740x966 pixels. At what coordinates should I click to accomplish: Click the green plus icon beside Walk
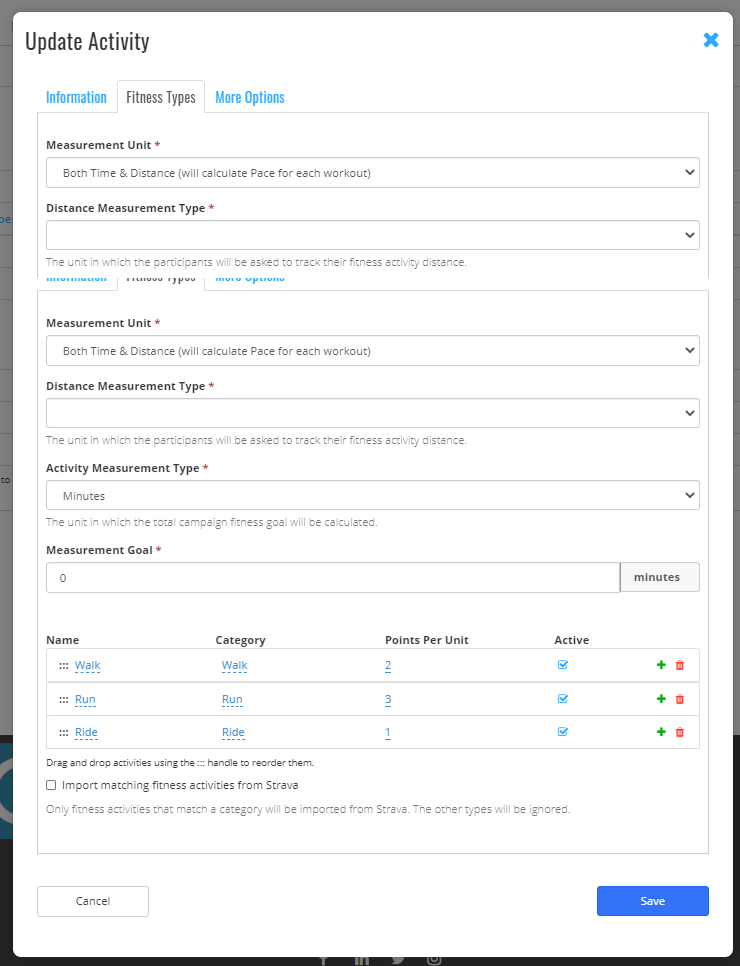[x=660, y=664]
